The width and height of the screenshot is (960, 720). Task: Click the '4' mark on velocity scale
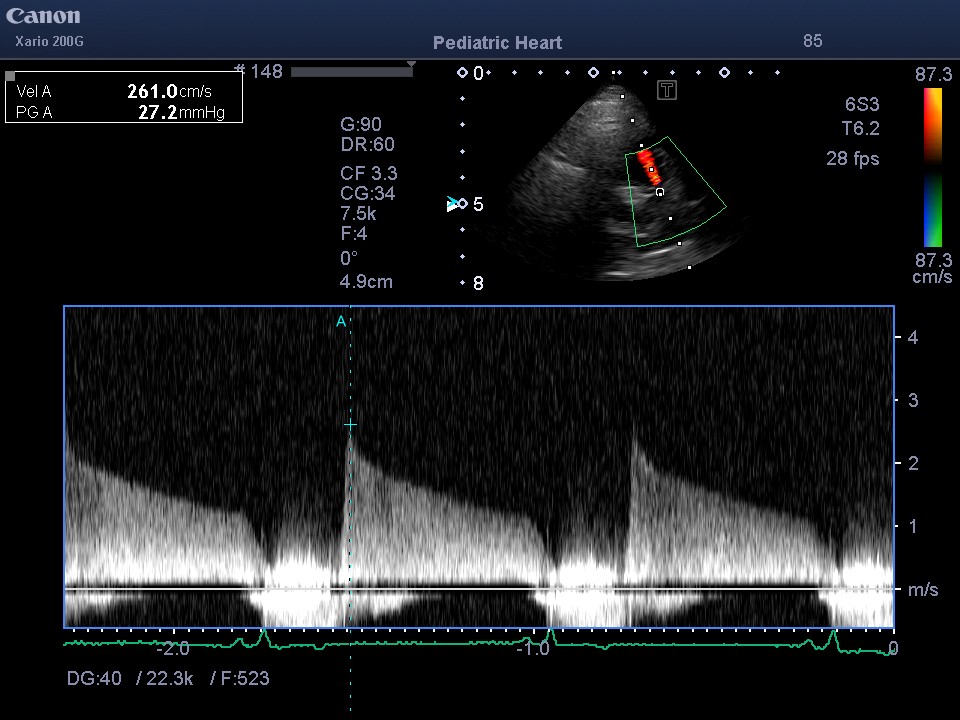click(x=913, y=337)
